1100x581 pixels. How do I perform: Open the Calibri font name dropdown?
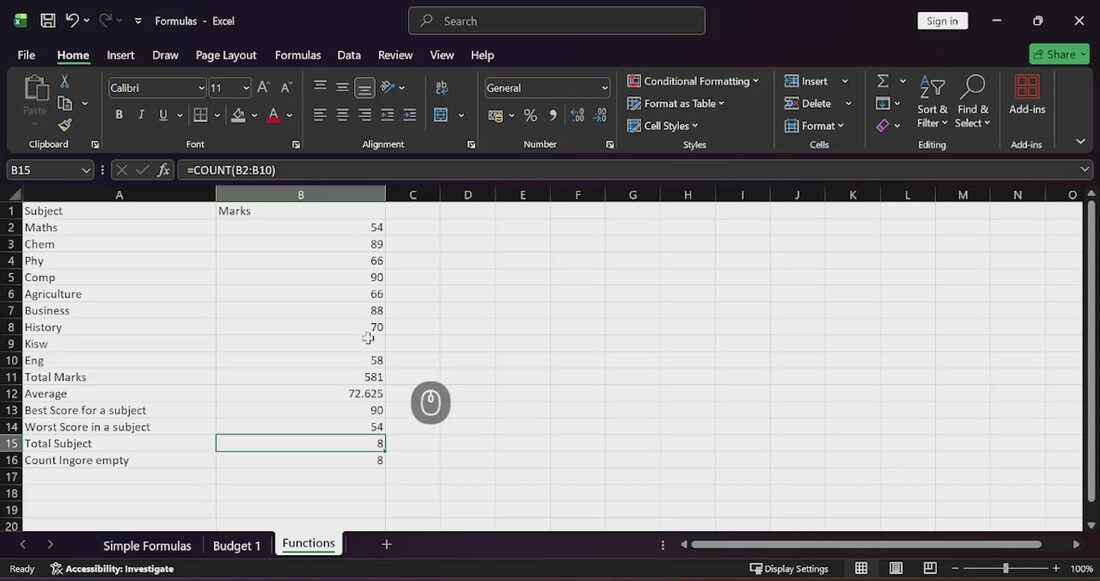click(x=201, y=88)
